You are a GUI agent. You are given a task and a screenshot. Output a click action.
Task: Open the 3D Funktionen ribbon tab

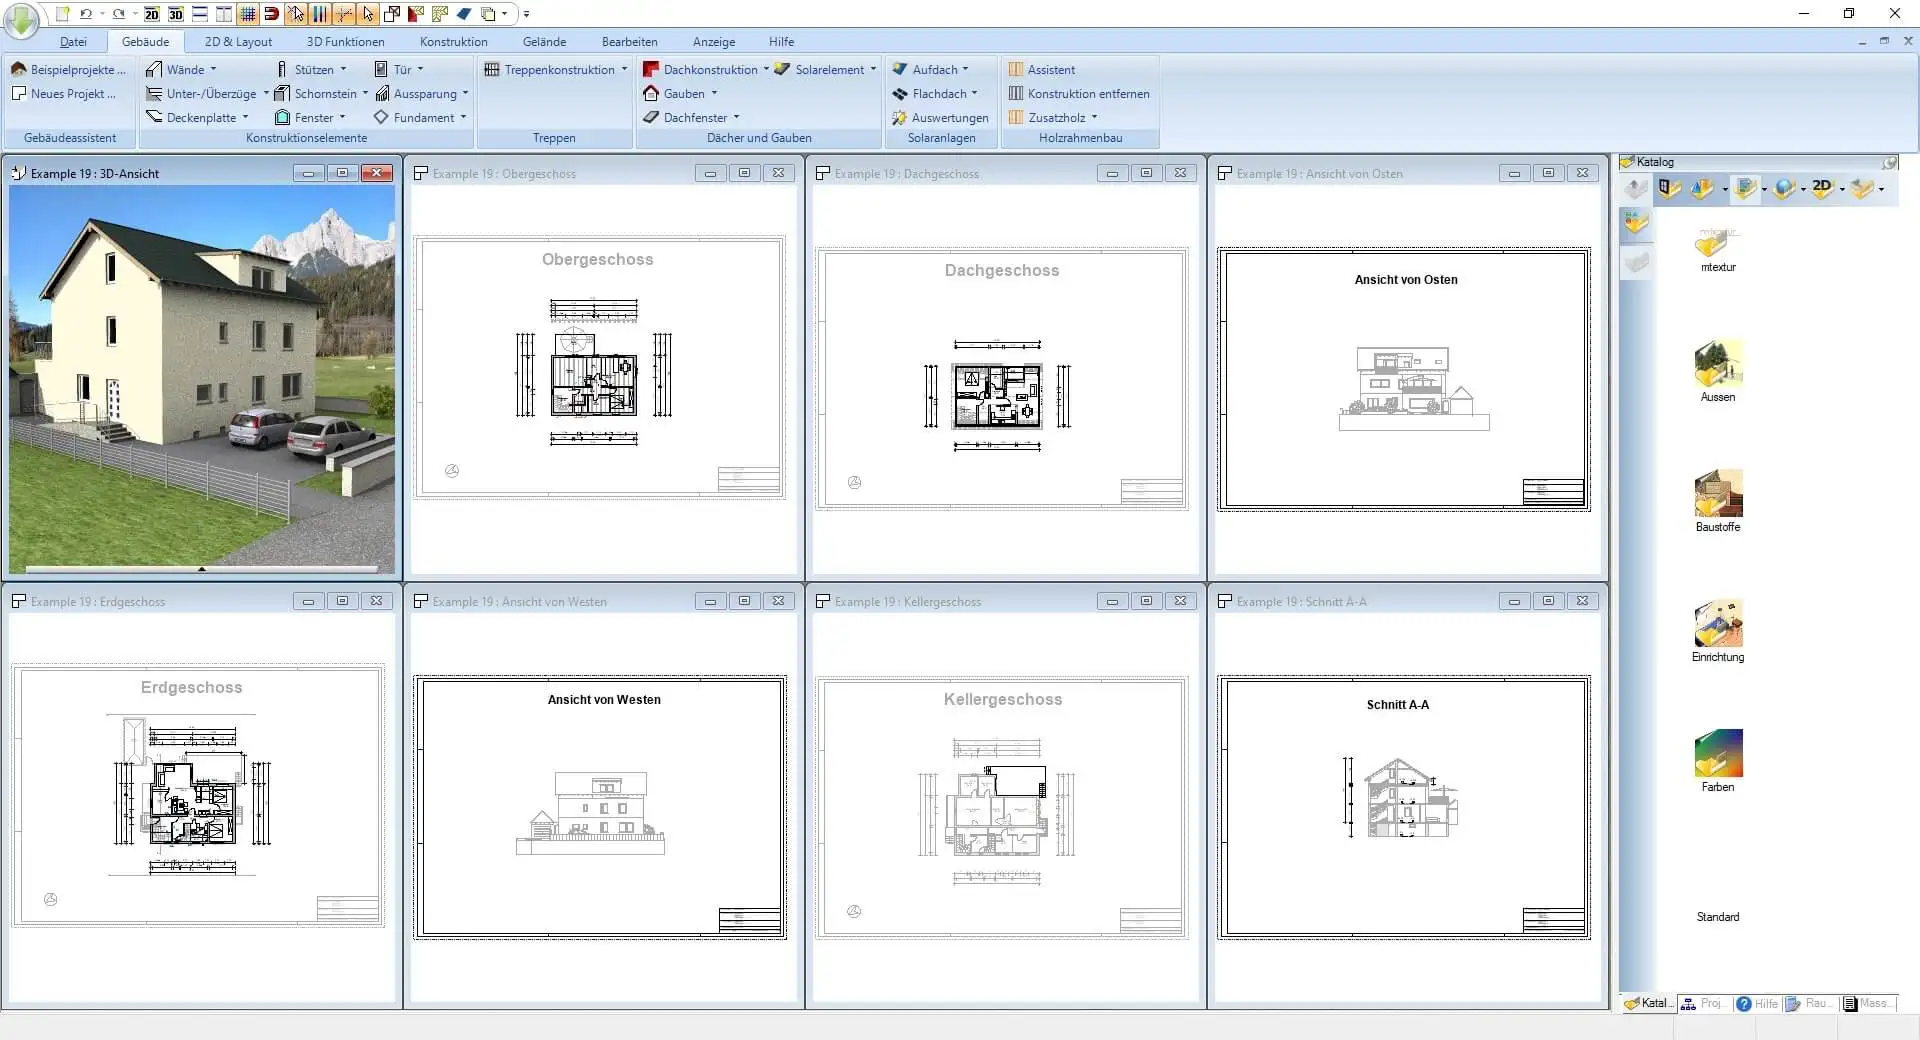pos(345,42)
